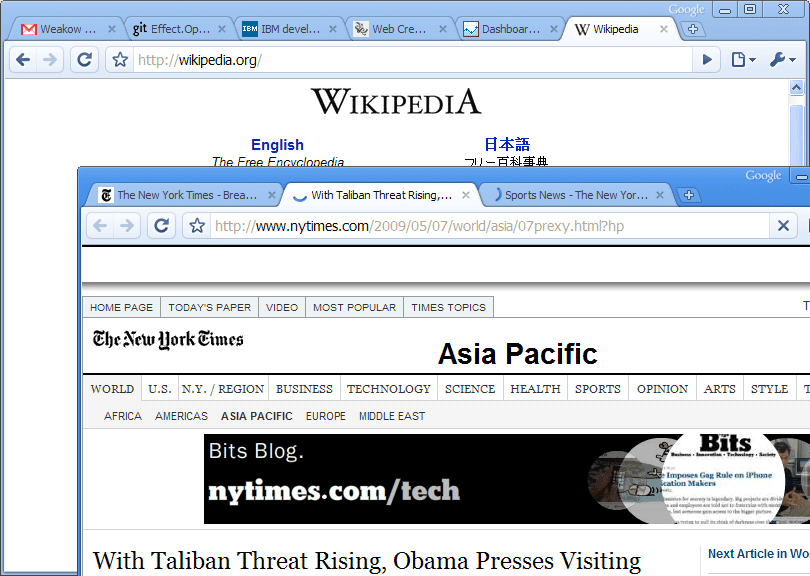Add a new tab in the nytimes window
The image size is (810, 576).
(x=688, y=195)
